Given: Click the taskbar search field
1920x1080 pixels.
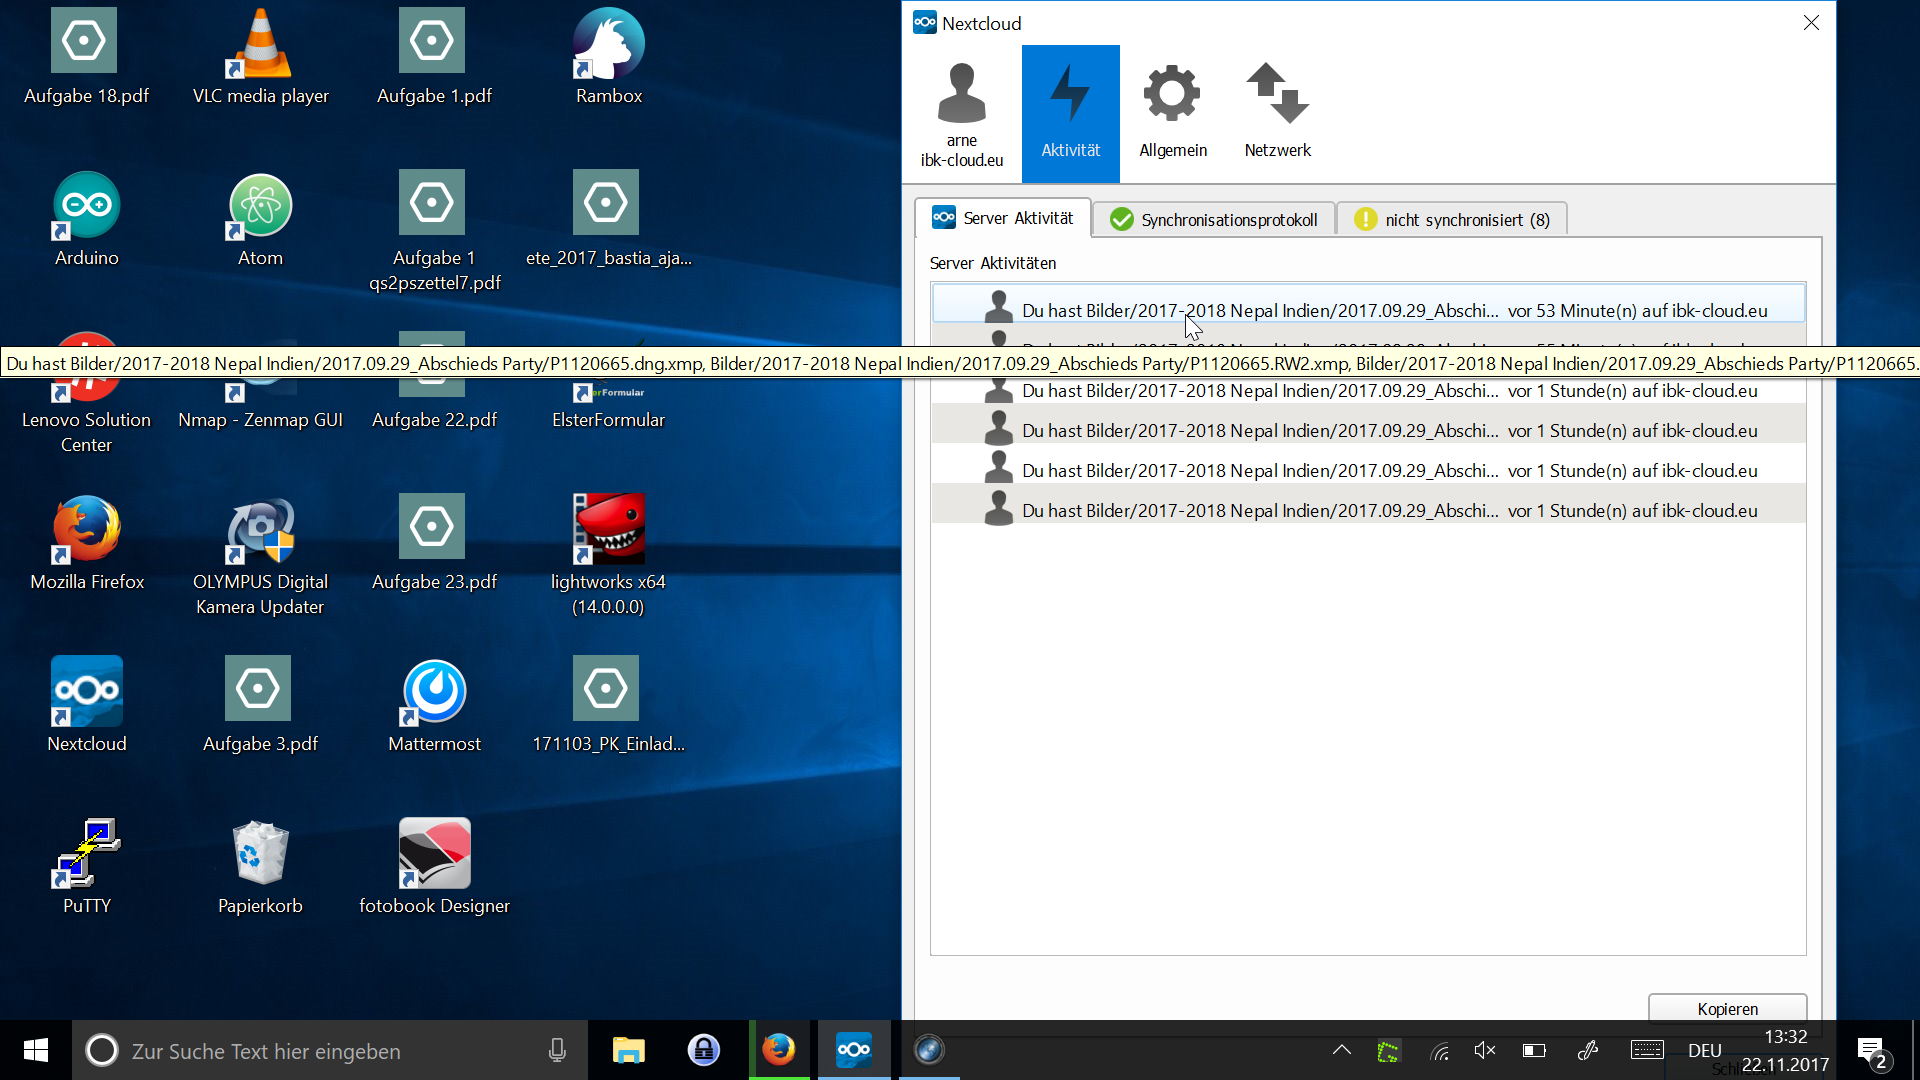Looking at the screenshot, I should [330, 1050].
